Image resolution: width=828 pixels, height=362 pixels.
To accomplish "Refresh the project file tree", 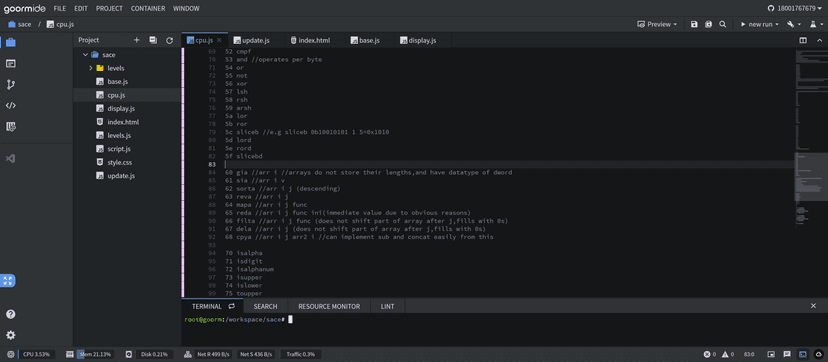I will click(170, 40).
